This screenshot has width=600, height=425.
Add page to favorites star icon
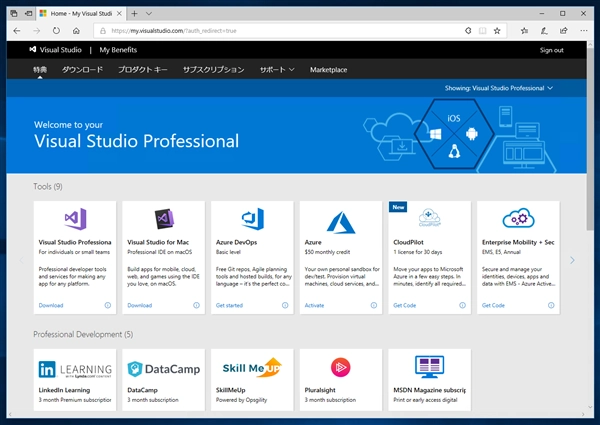497,31
